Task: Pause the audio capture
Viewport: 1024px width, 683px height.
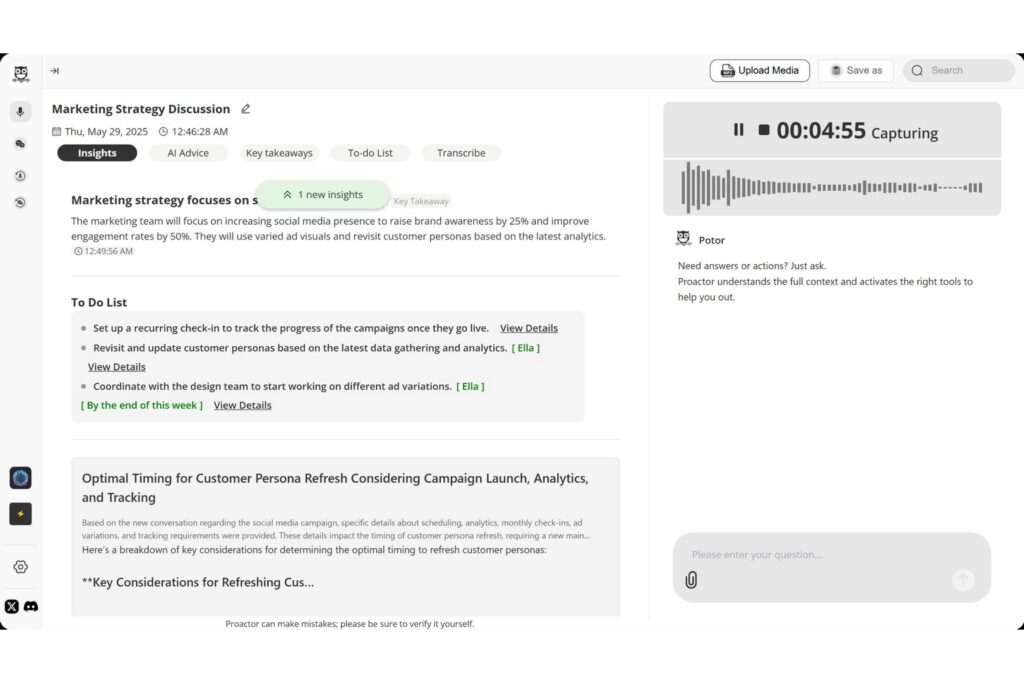Action: pos(738,130)
